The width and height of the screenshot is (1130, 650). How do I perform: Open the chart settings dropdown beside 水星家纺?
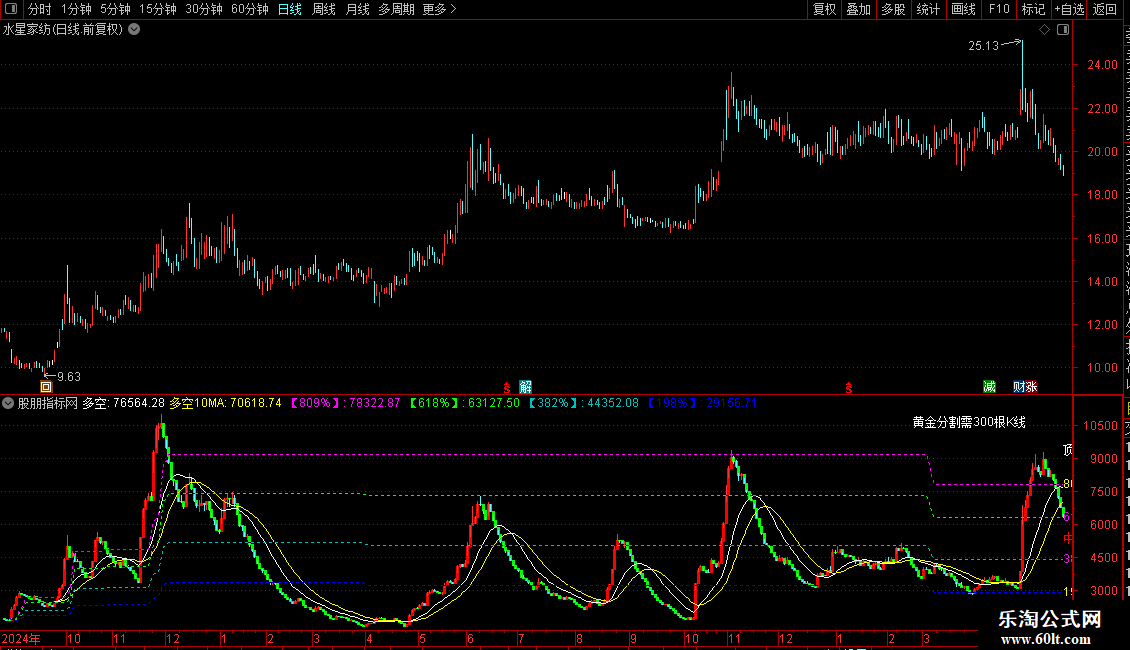(x=134, y=30)
